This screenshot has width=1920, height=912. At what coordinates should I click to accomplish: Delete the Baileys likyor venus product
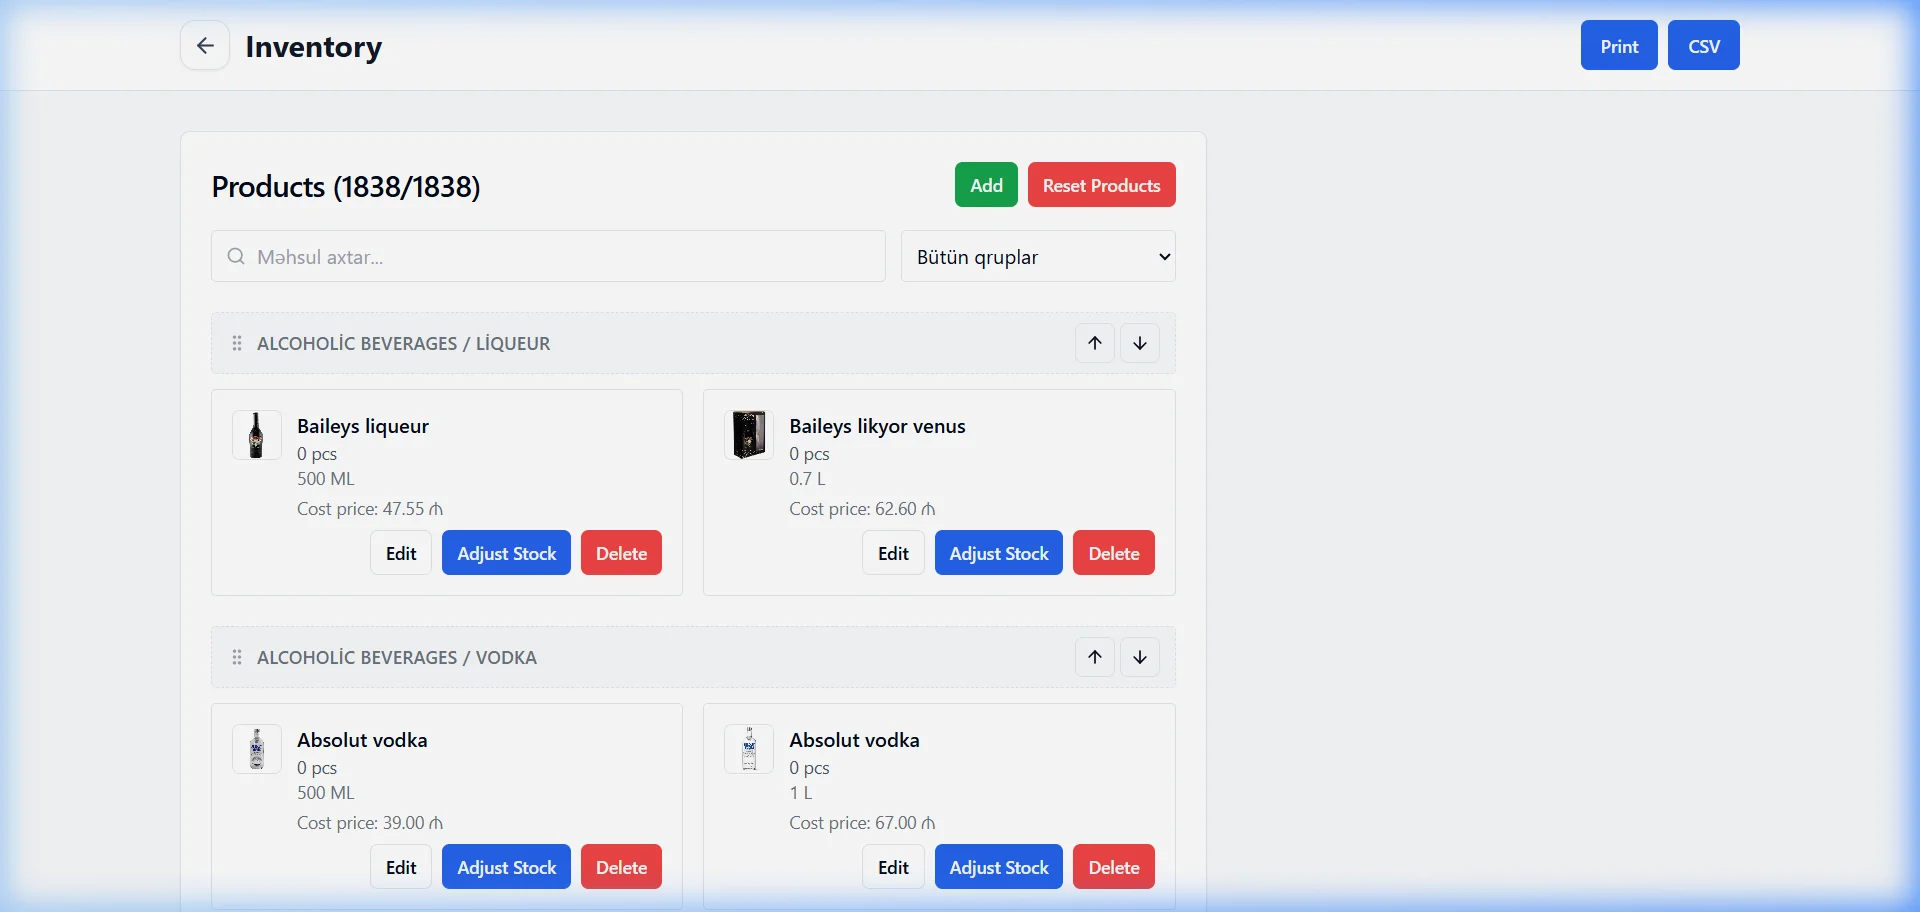pos(1114,553)
